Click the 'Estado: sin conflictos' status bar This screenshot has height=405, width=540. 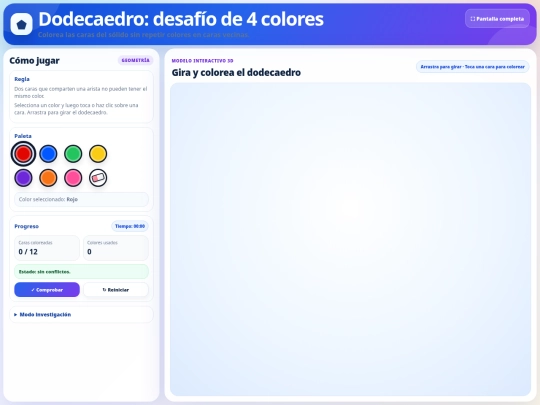click(81, 272)
